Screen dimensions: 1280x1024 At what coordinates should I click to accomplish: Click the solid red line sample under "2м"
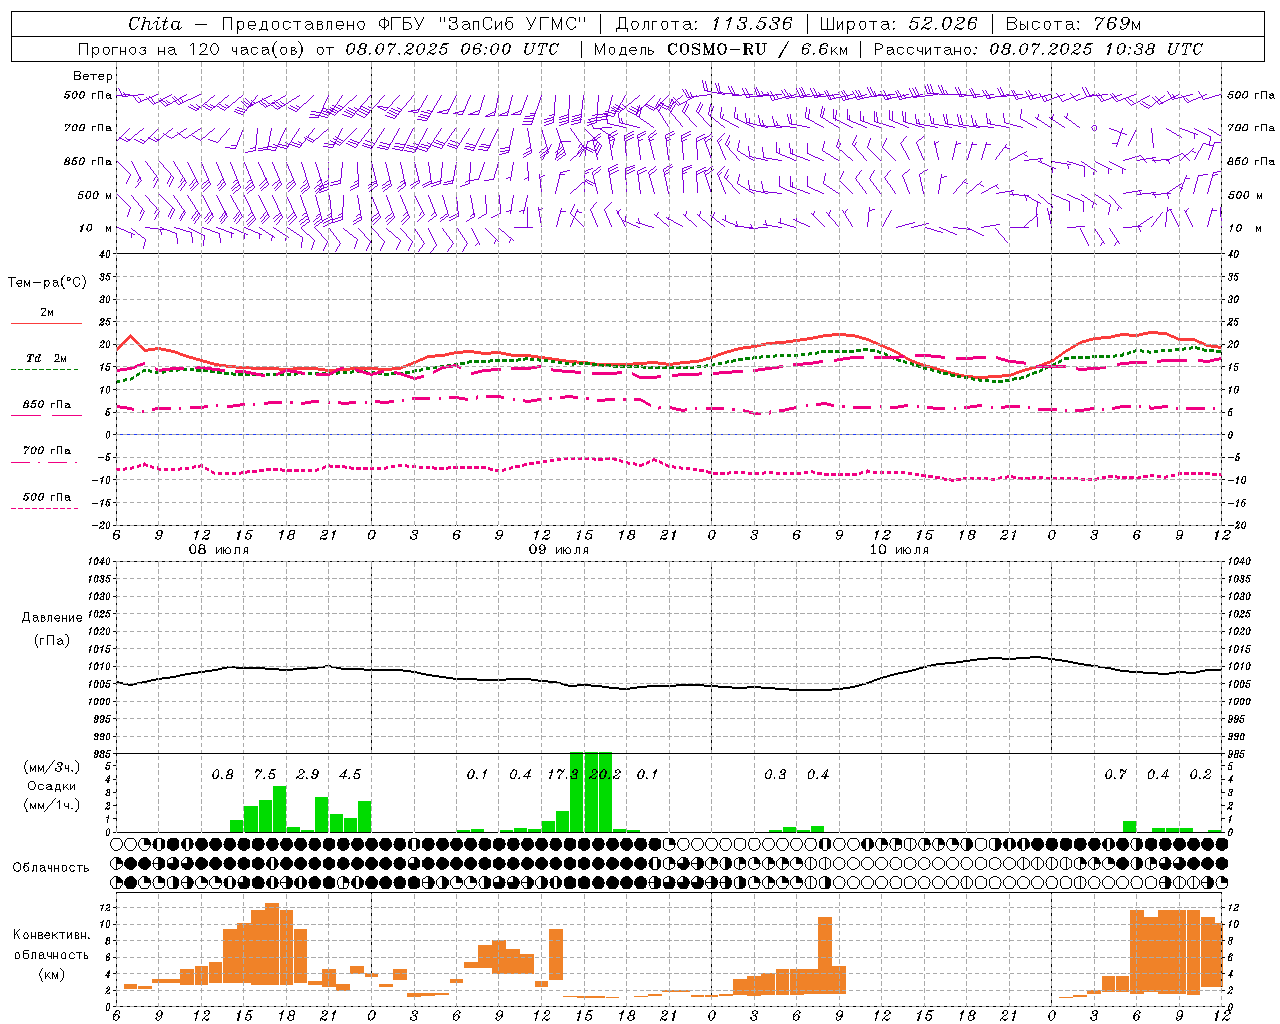tap(46, 324)
